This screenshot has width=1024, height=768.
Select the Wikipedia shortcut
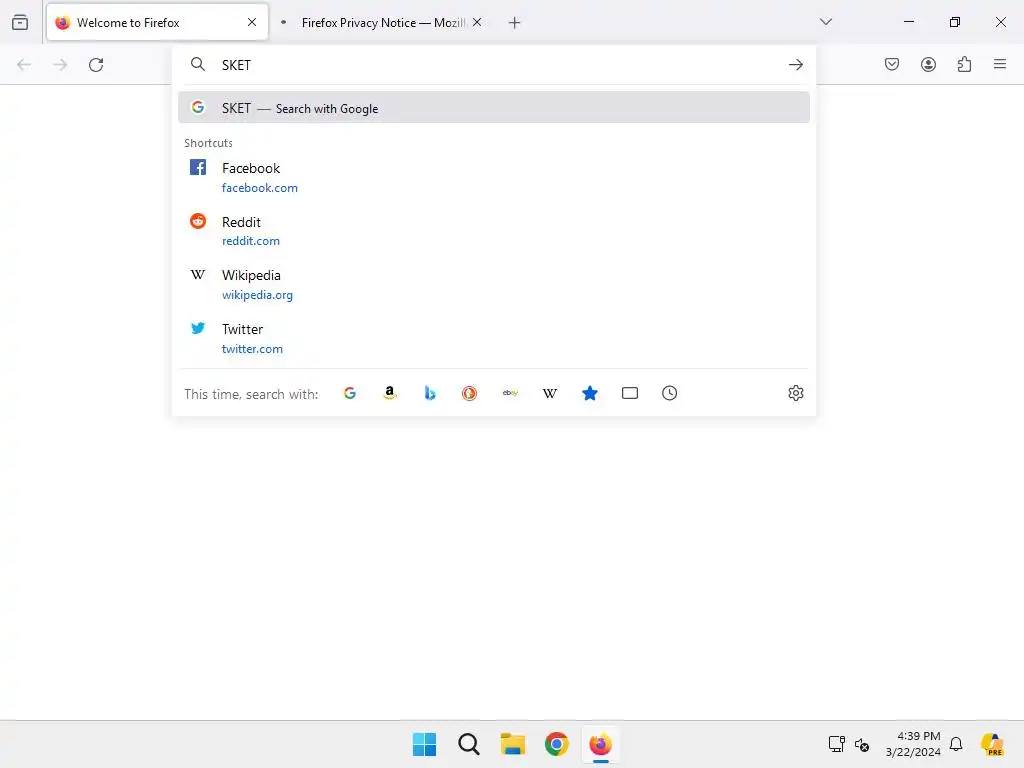(494, 285)
